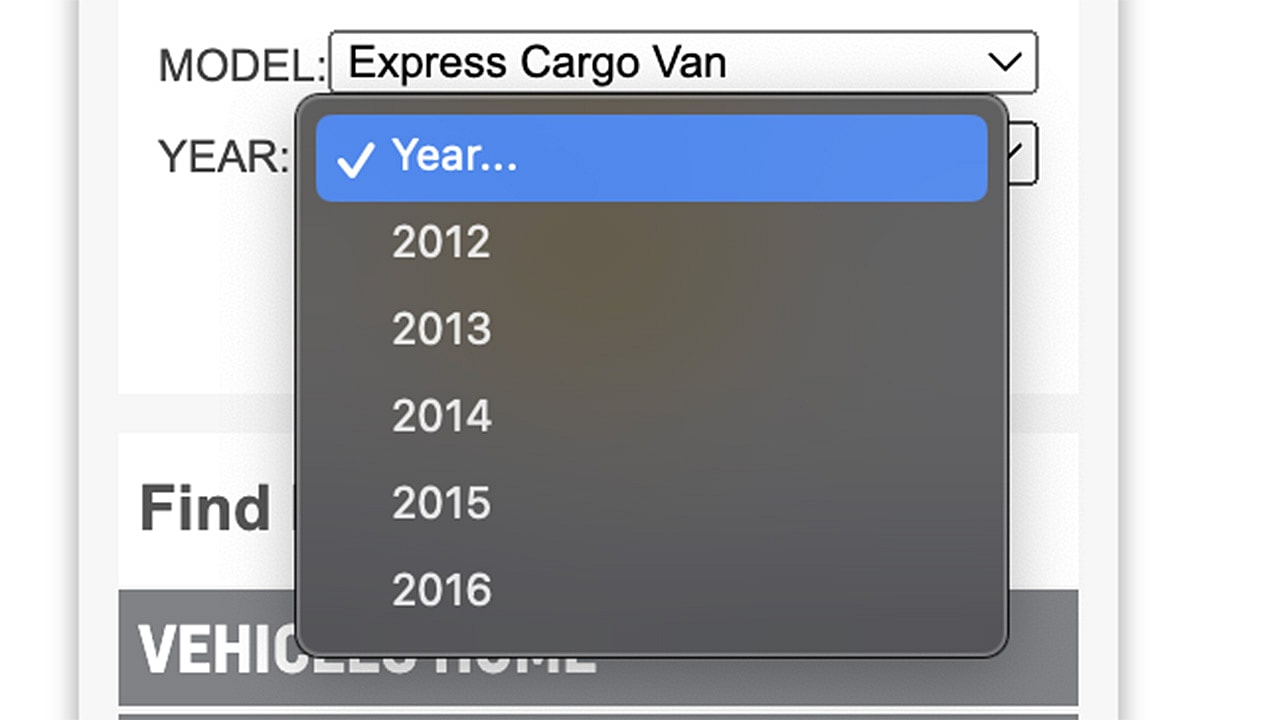Select 2016 from the year list
1280x720 pixels.
tap(441, 590)
